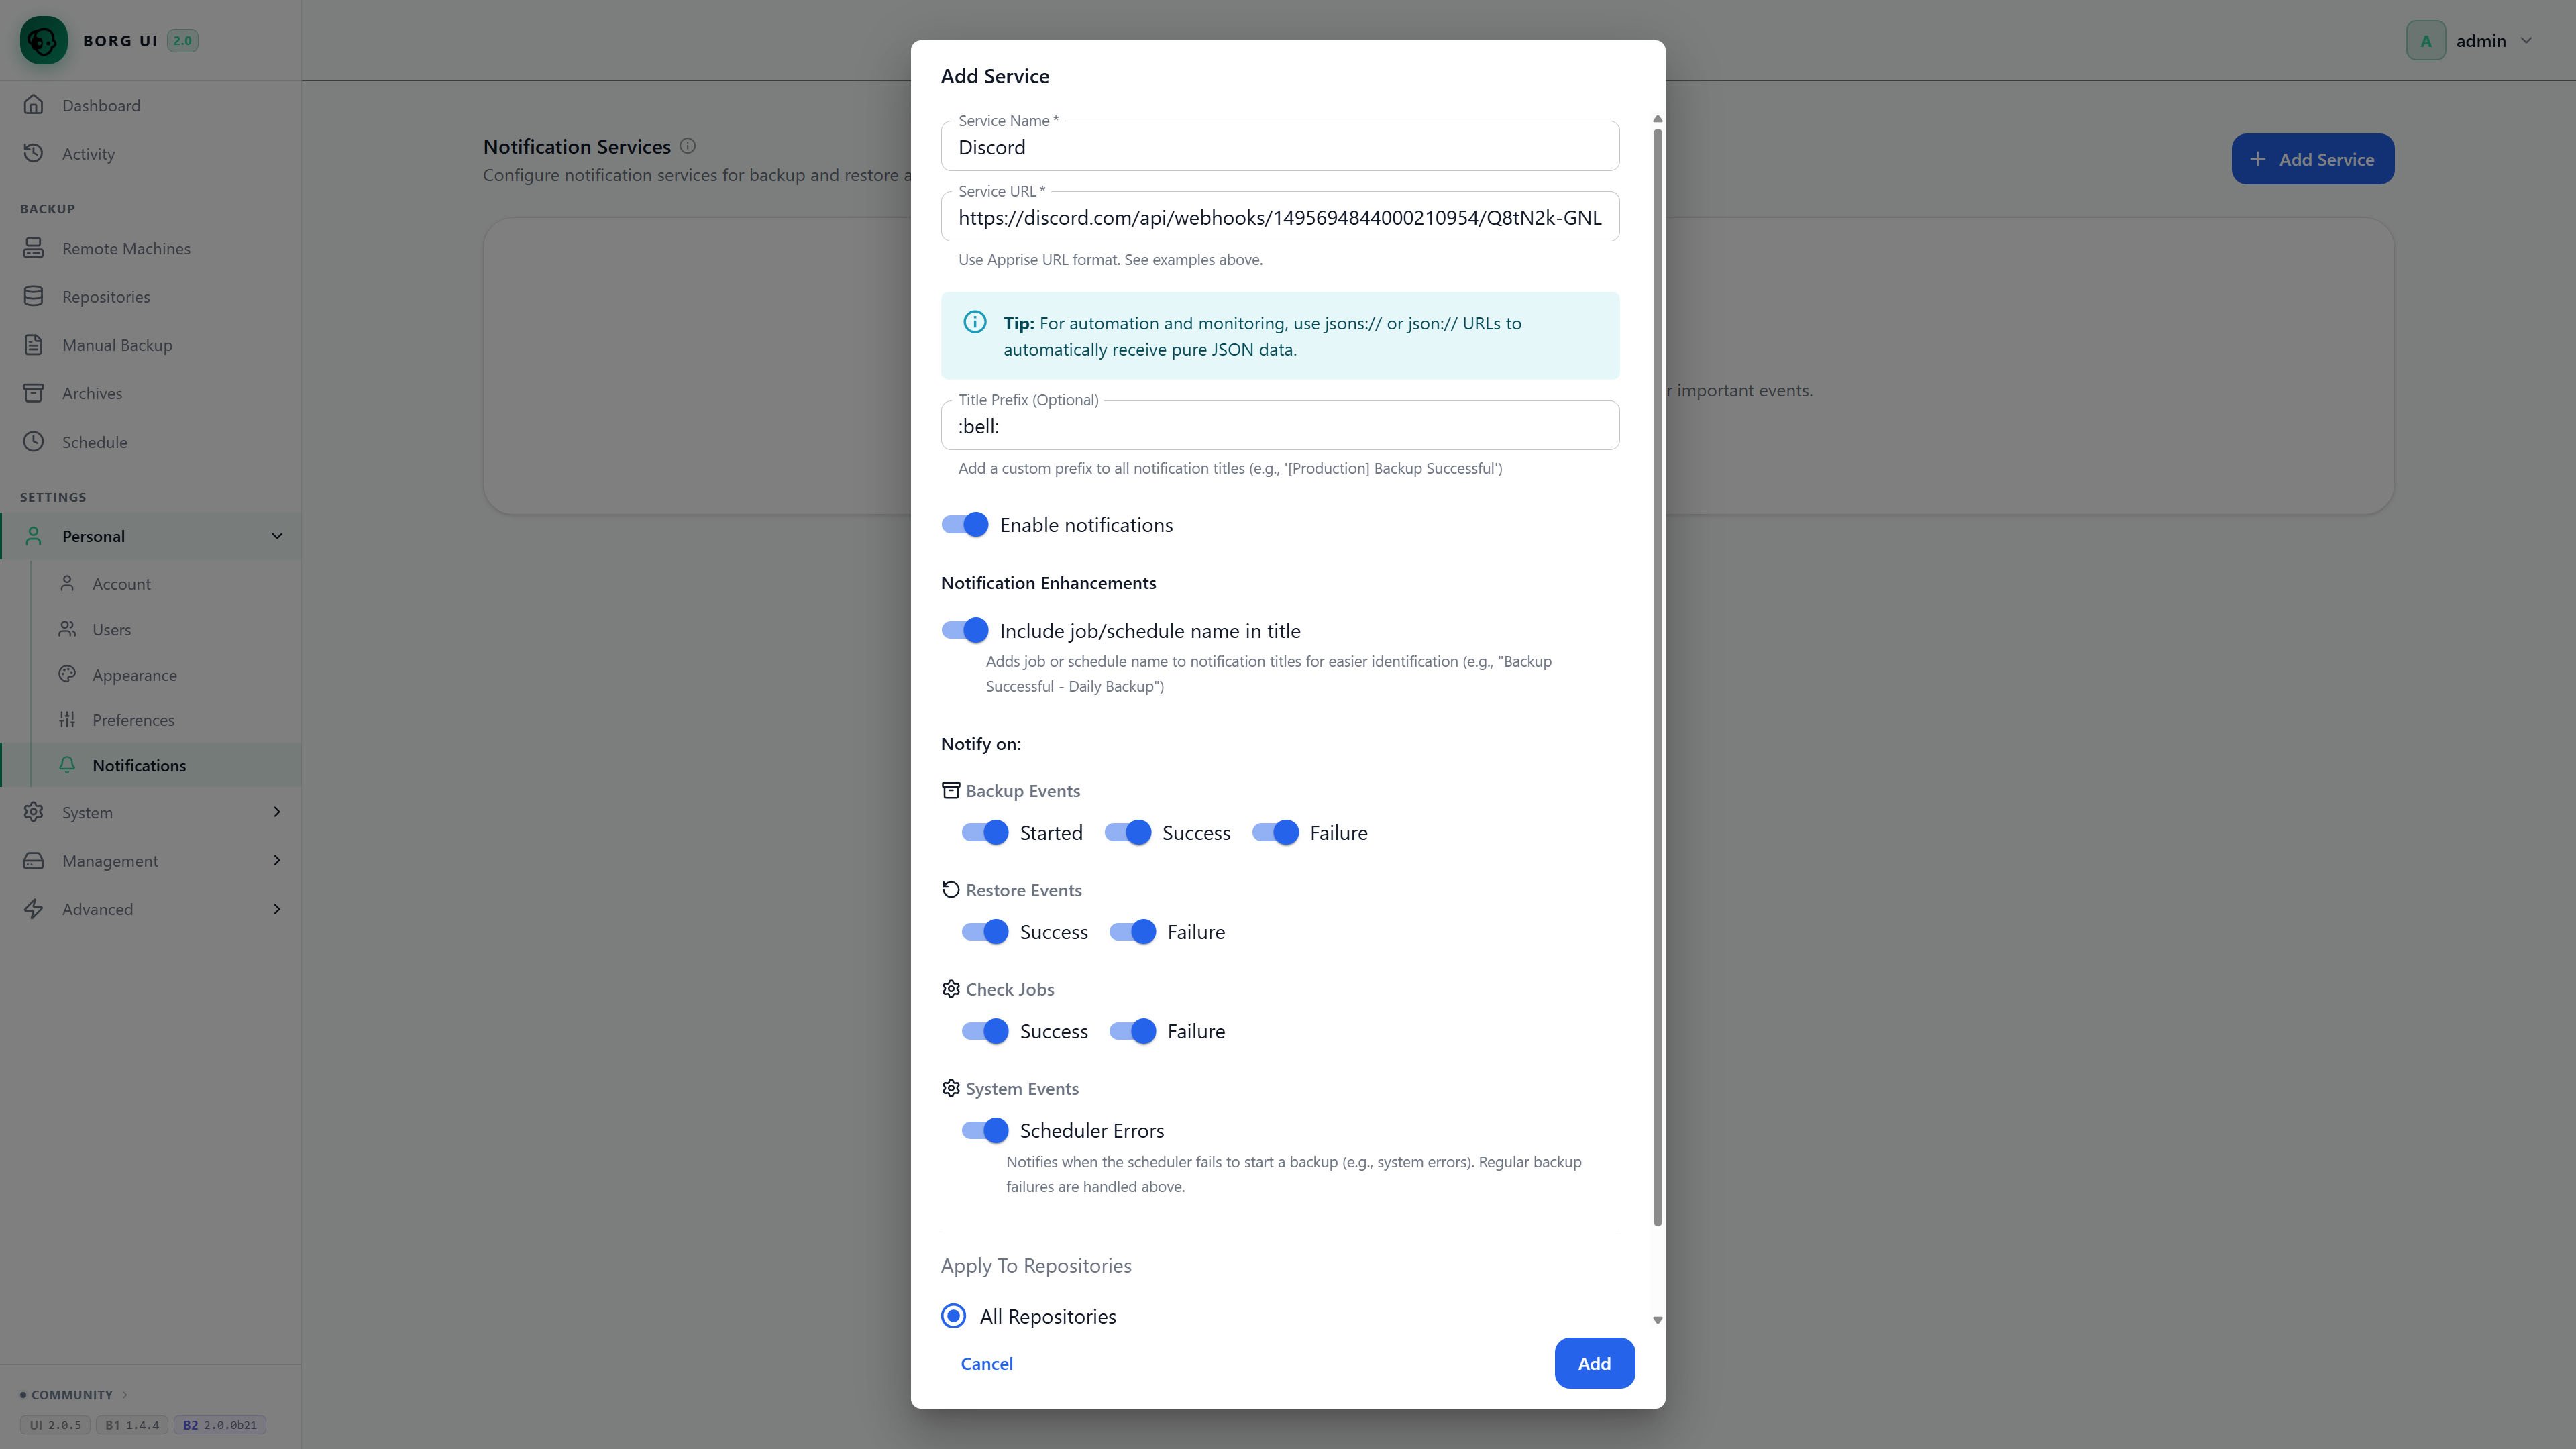Viewport: 2576px width, 1449px height.
Task: Click the Remote Machines server icon
Action: (34, 248)
